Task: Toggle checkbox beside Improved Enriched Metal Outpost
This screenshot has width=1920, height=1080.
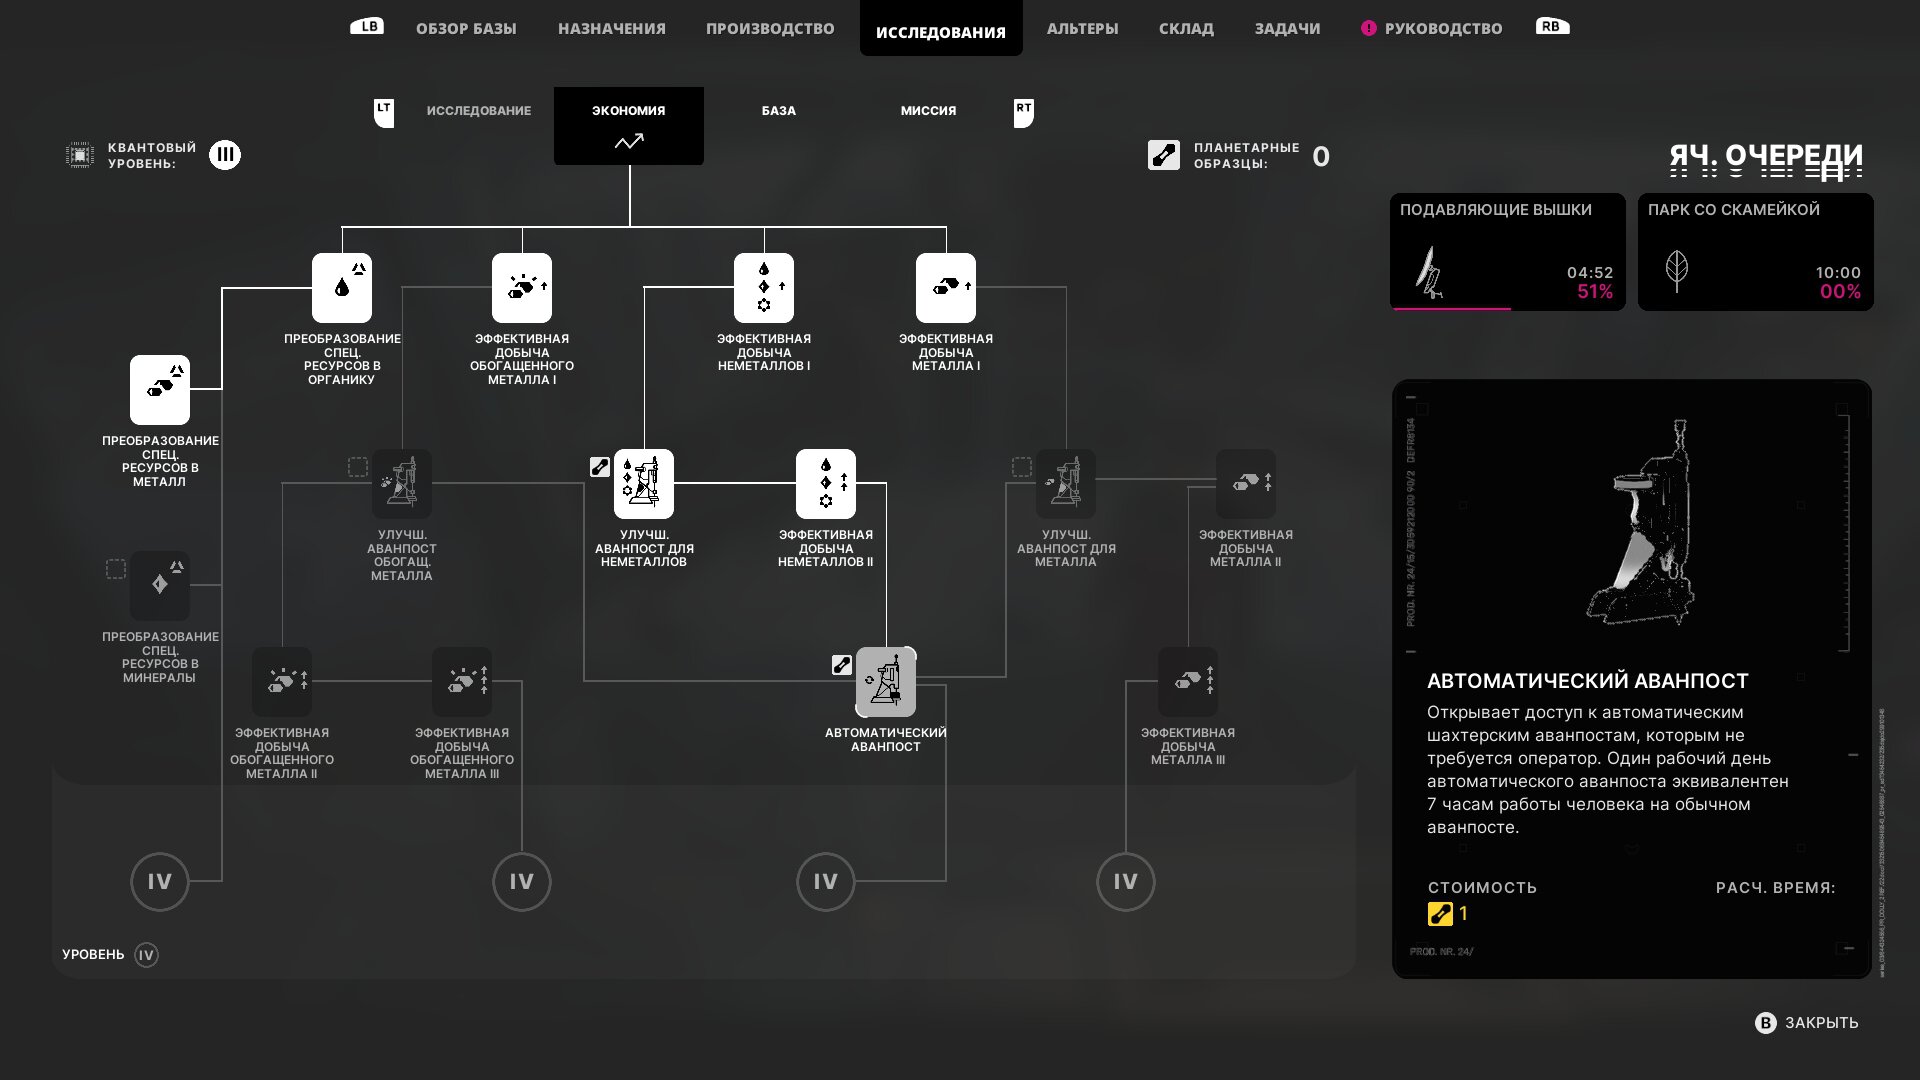Action: 357,467
